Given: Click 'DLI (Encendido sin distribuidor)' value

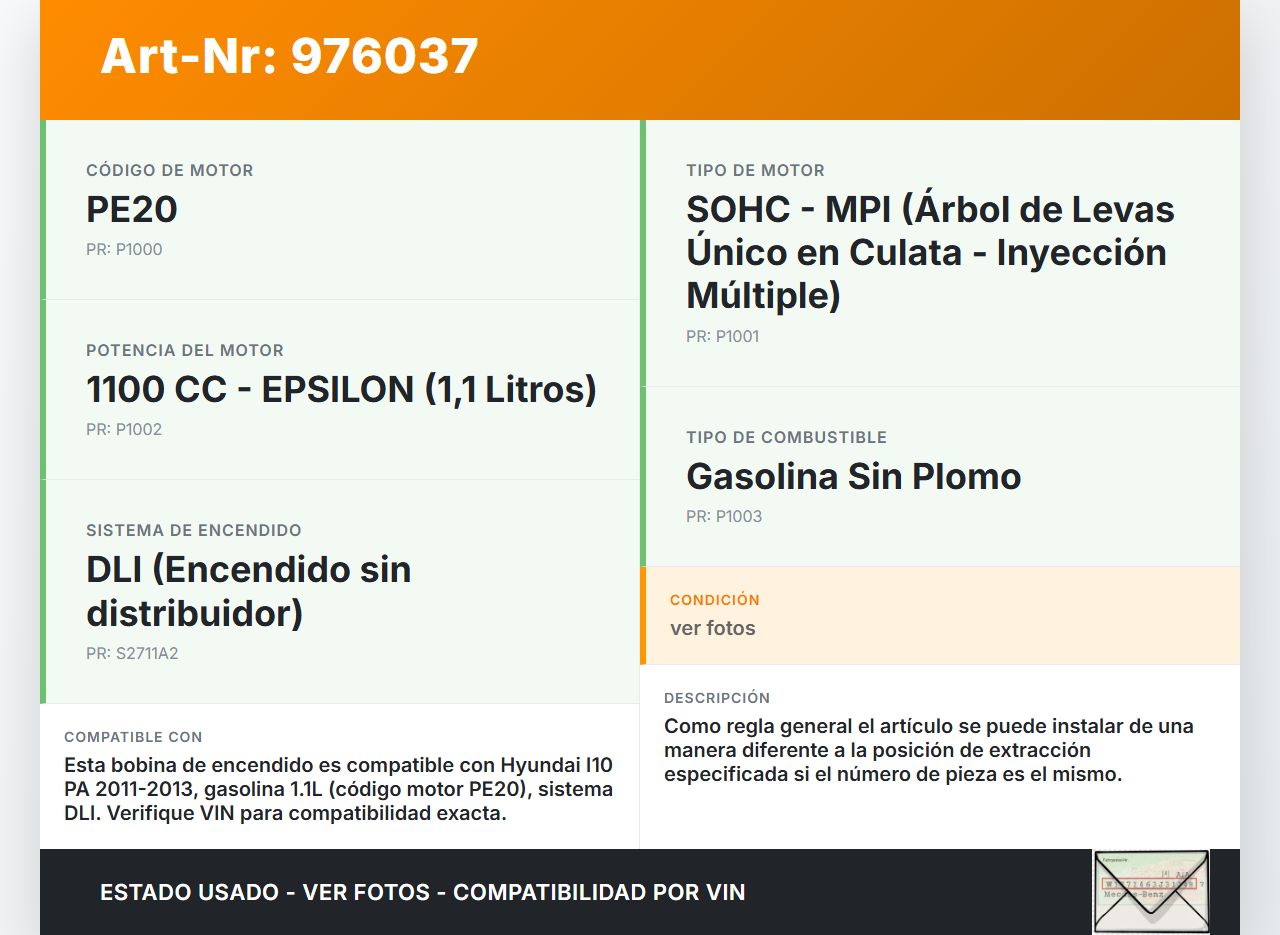Looking at the screenshot, I should click(x=249, y=590).
